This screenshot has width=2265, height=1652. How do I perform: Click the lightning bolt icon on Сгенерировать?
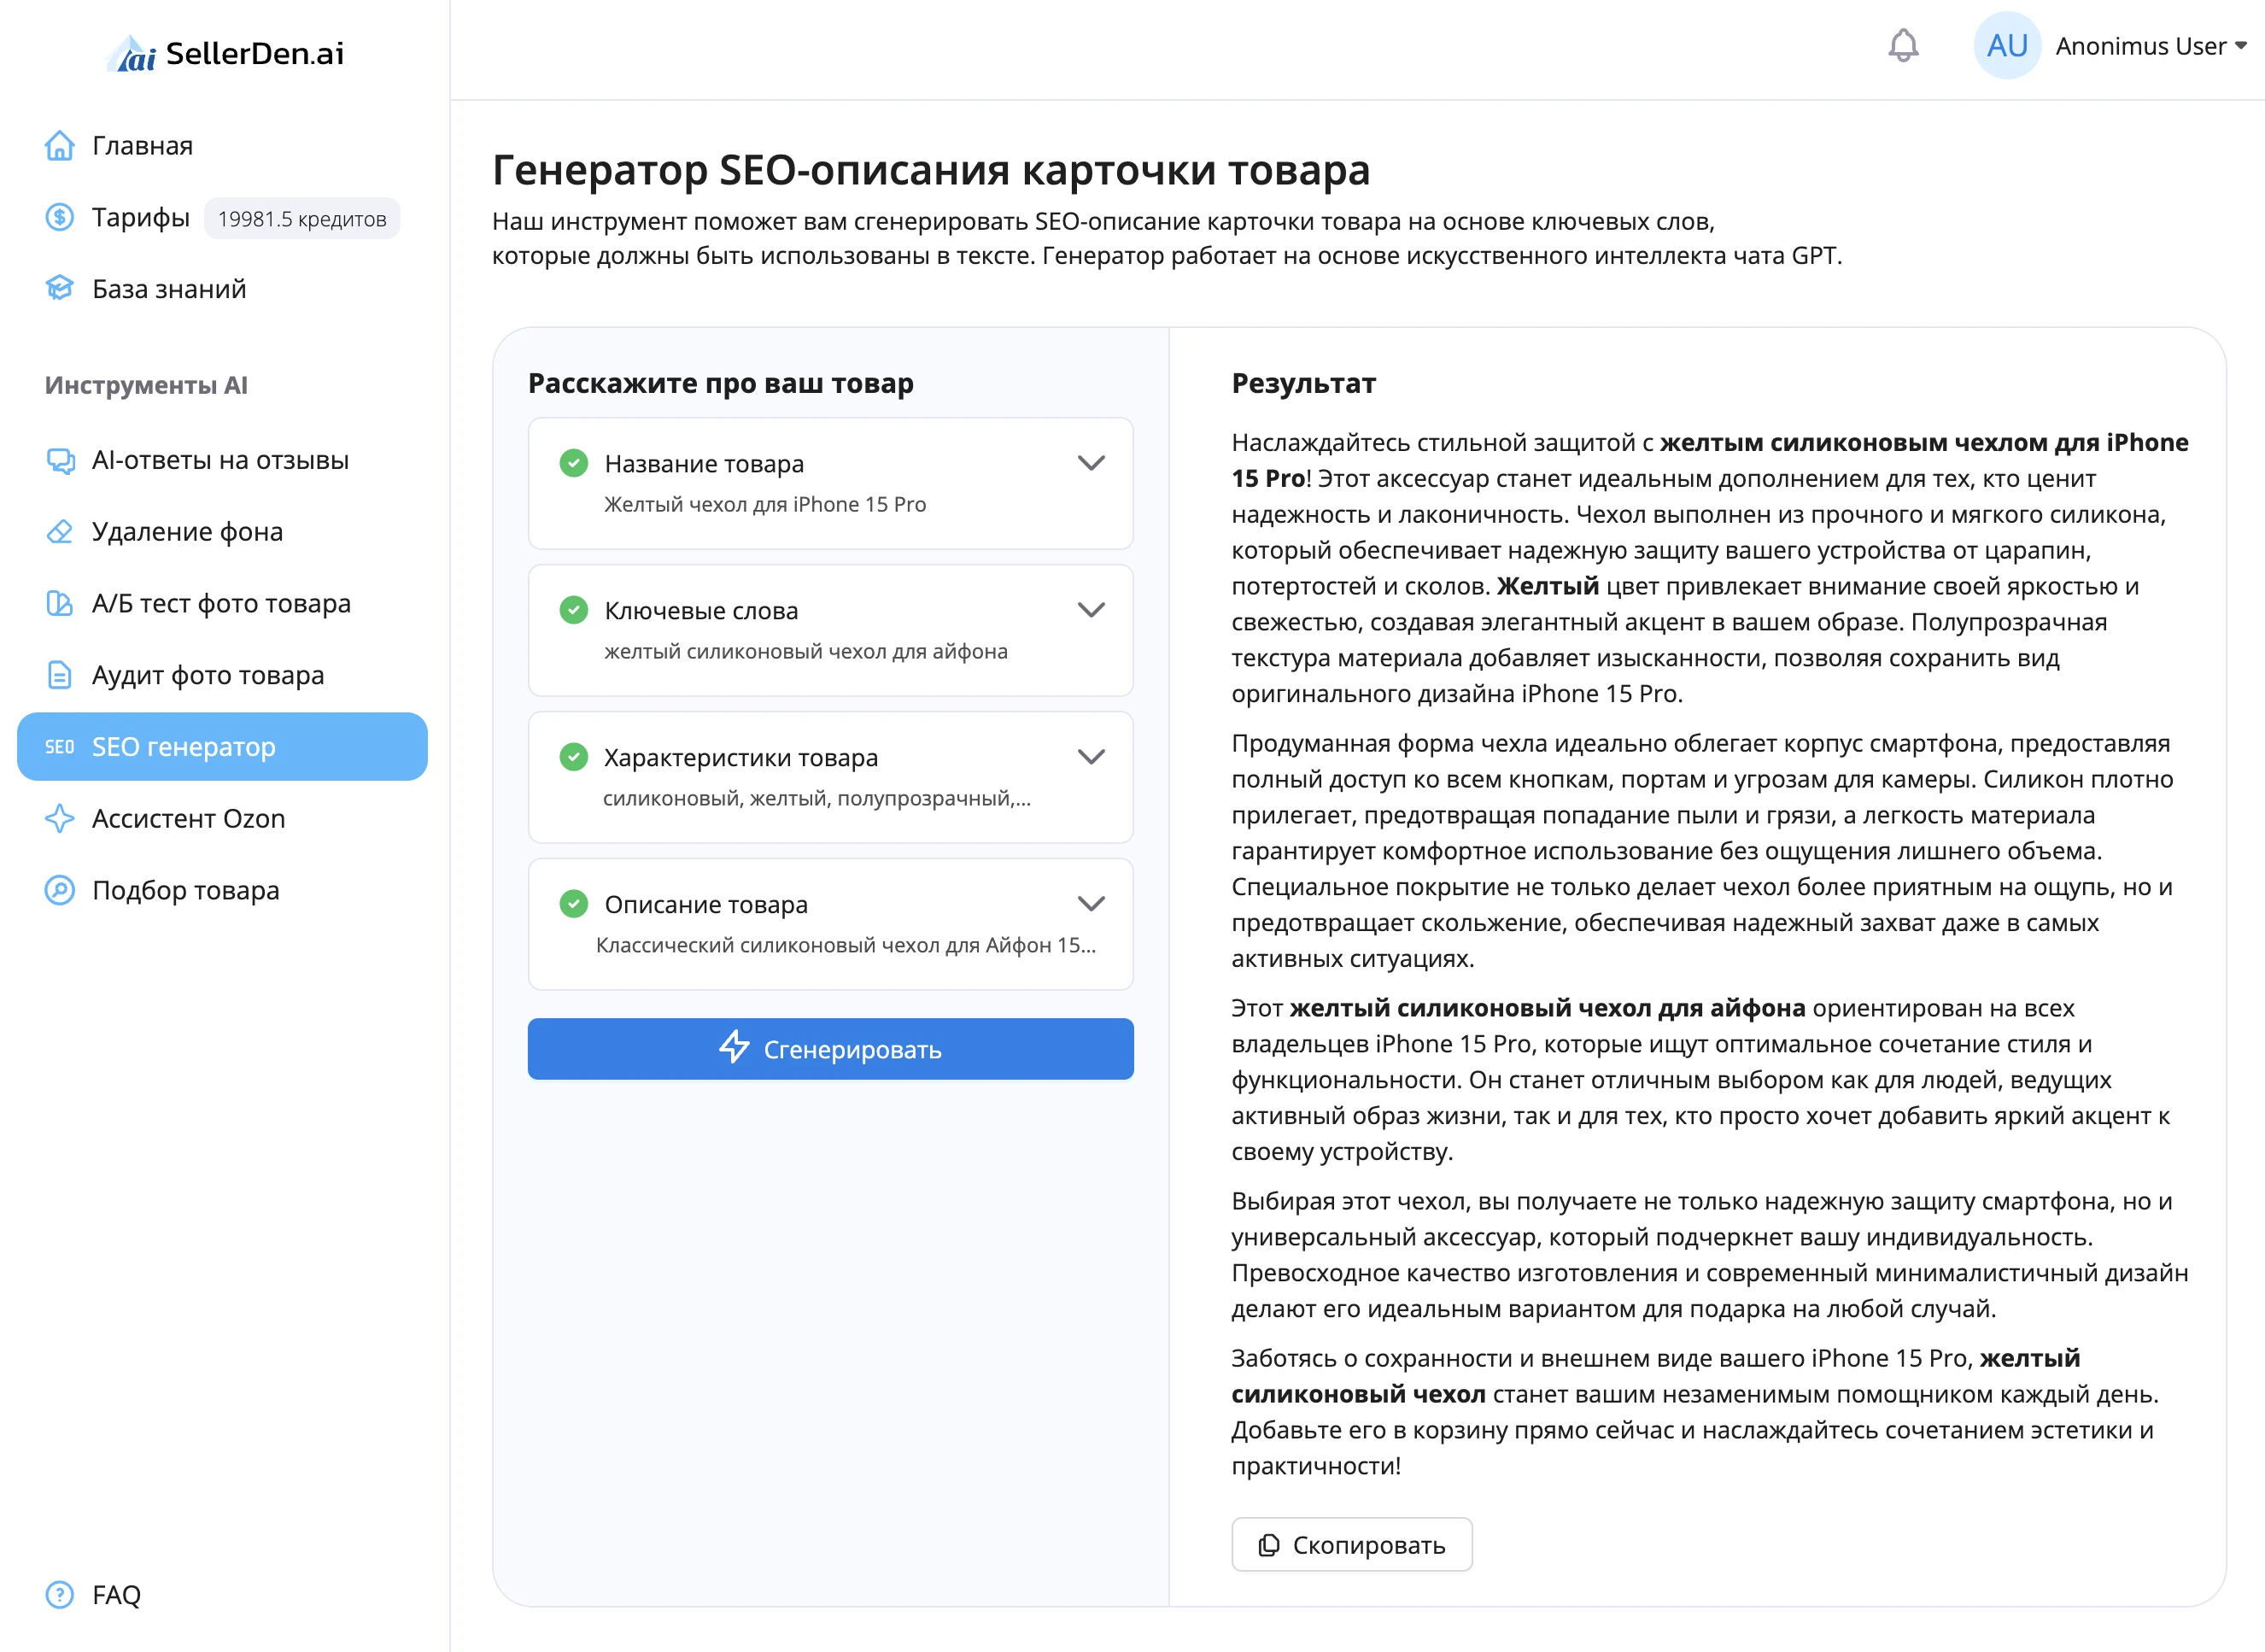pyautogui.click(x=735, y=1048)
